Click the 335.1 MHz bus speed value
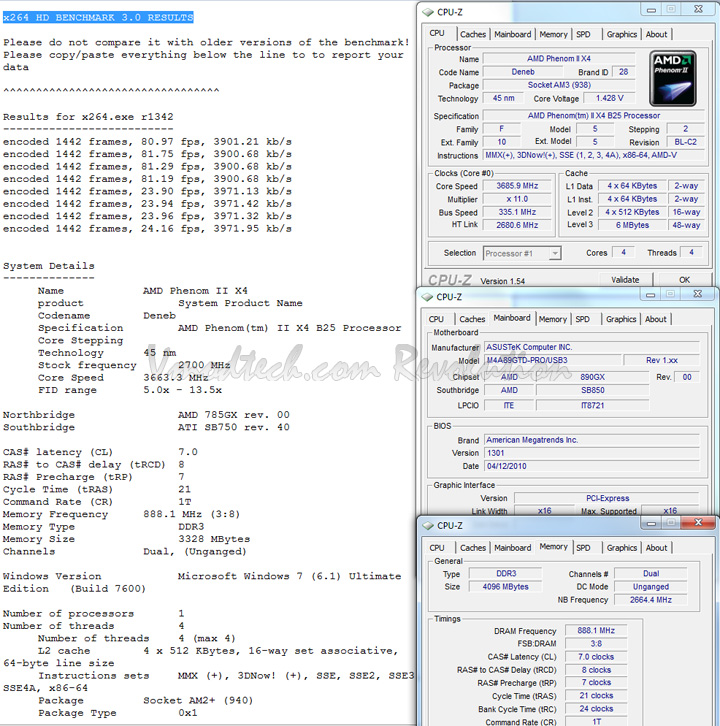The height and width of the screenshot is (726, 720). [x=517, y=212]
